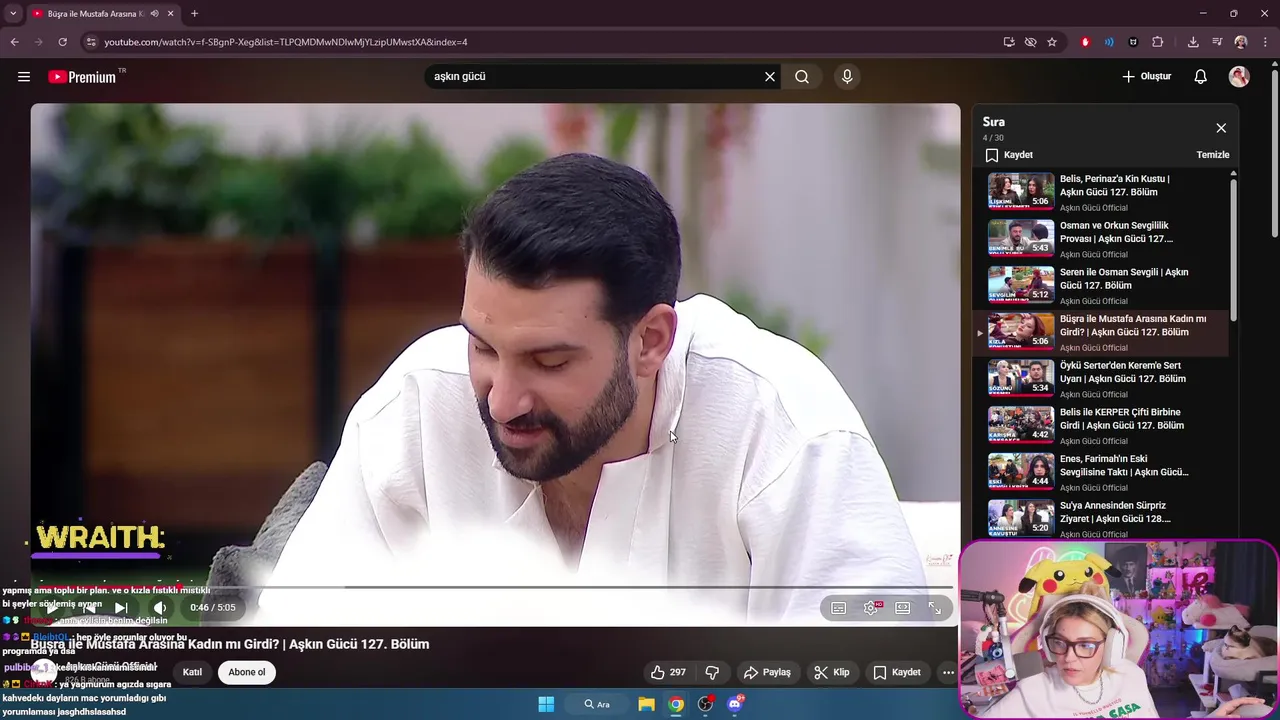Screen dimensions: 1280x720
Task: Mute the tab via speaker icon
Action: [x=154, y=14]
